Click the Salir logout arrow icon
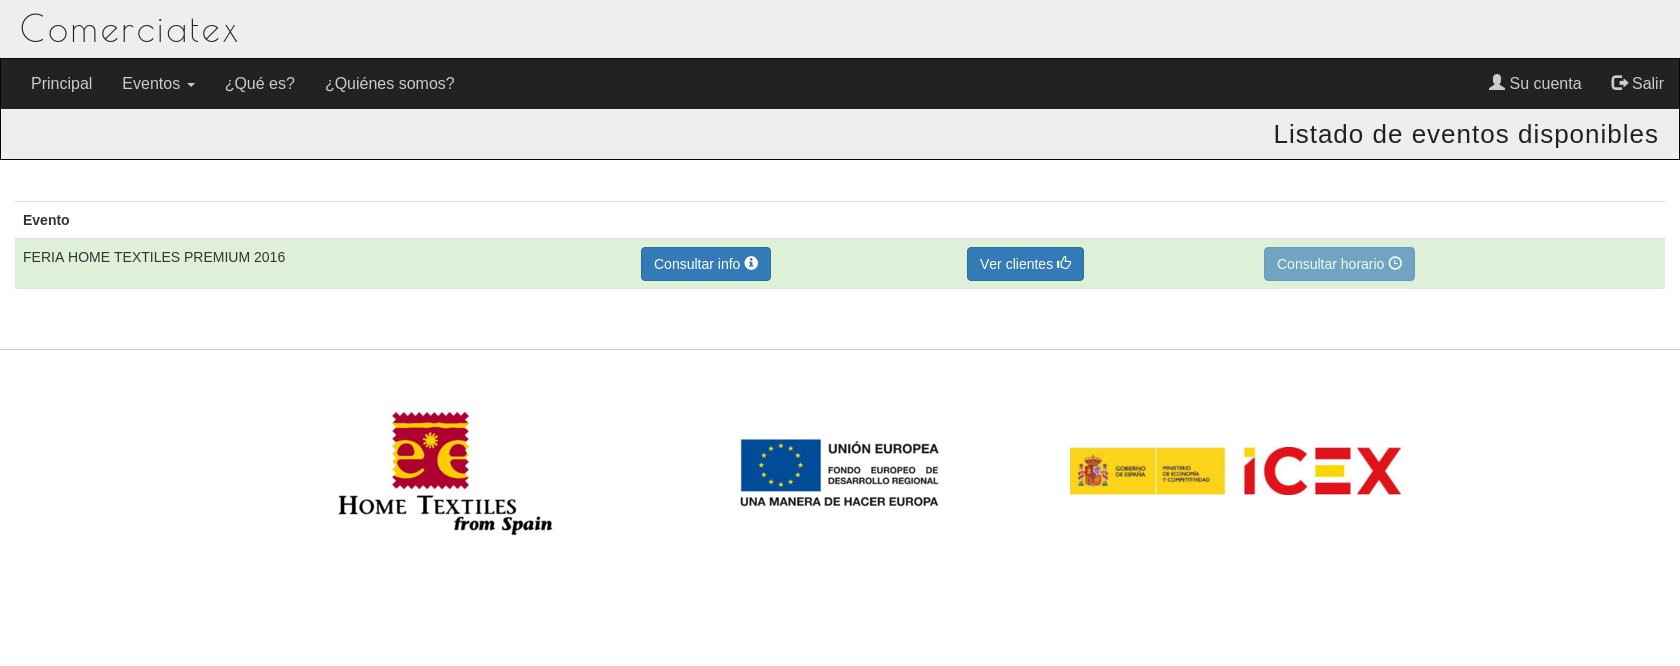Screen dimensions: 1680x666 click(1619, 83)
